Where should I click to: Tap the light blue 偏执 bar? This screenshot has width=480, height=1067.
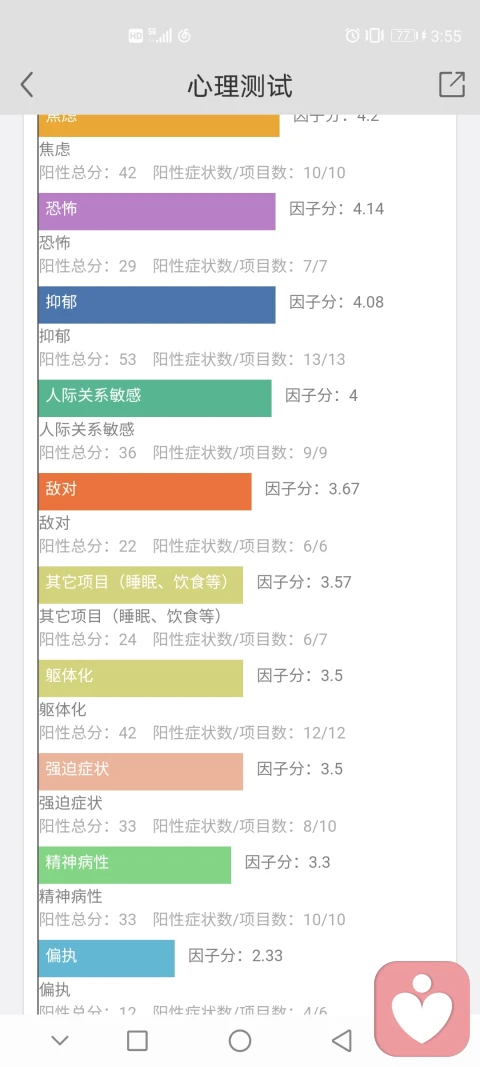click(x=107, y=958)
